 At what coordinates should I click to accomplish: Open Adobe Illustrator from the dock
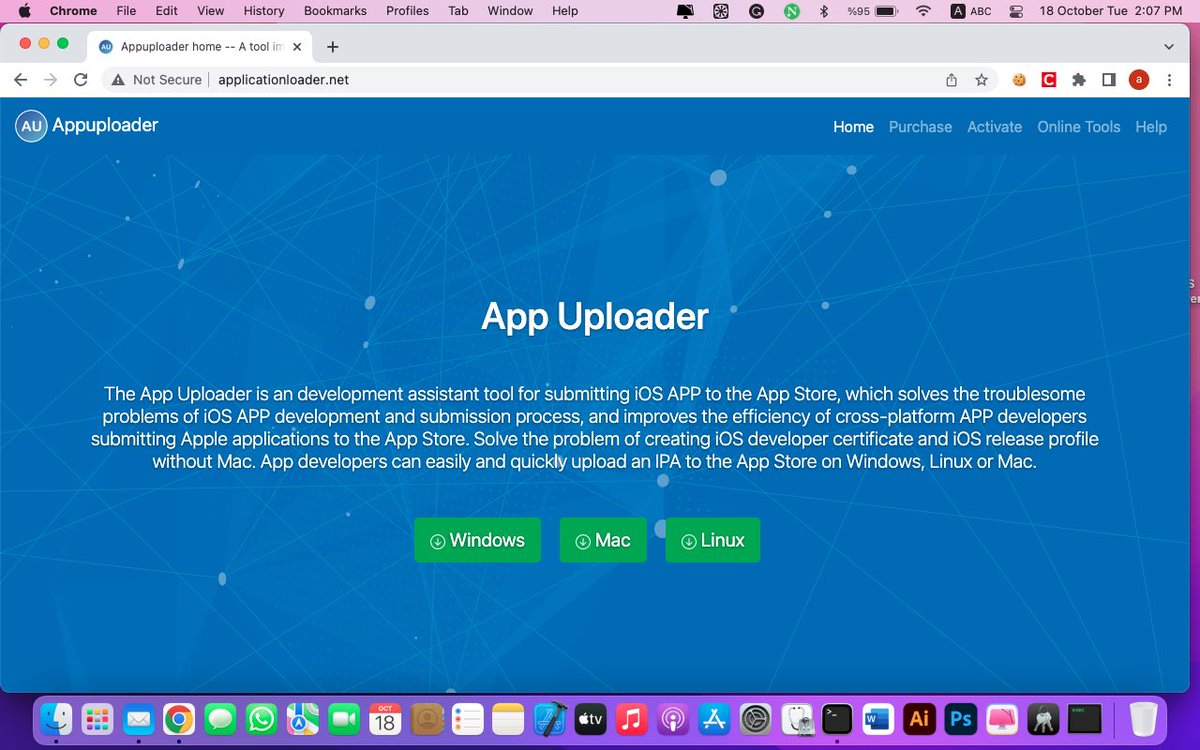point(919,718)
